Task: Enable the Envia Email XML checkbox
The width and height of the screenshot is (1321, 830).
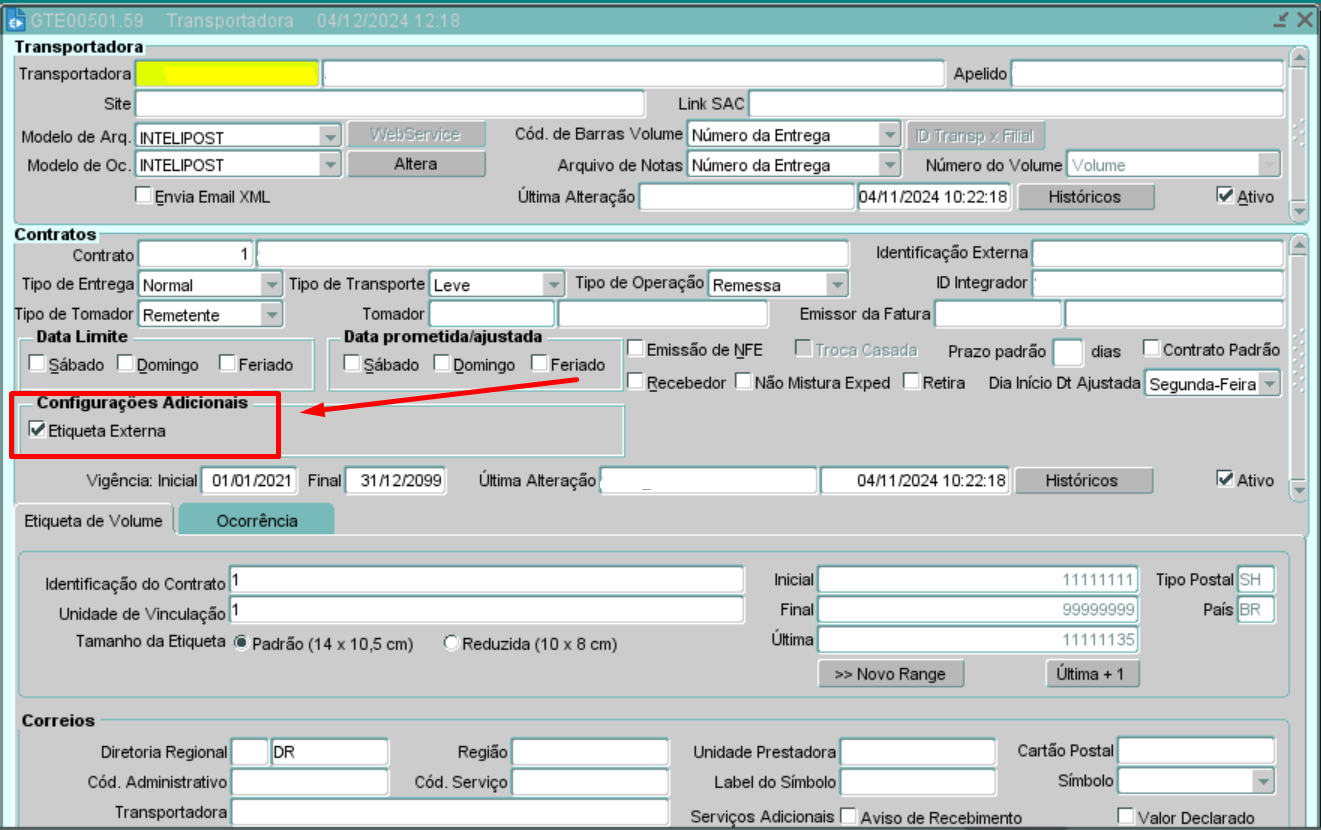Action: pos(143,196)
